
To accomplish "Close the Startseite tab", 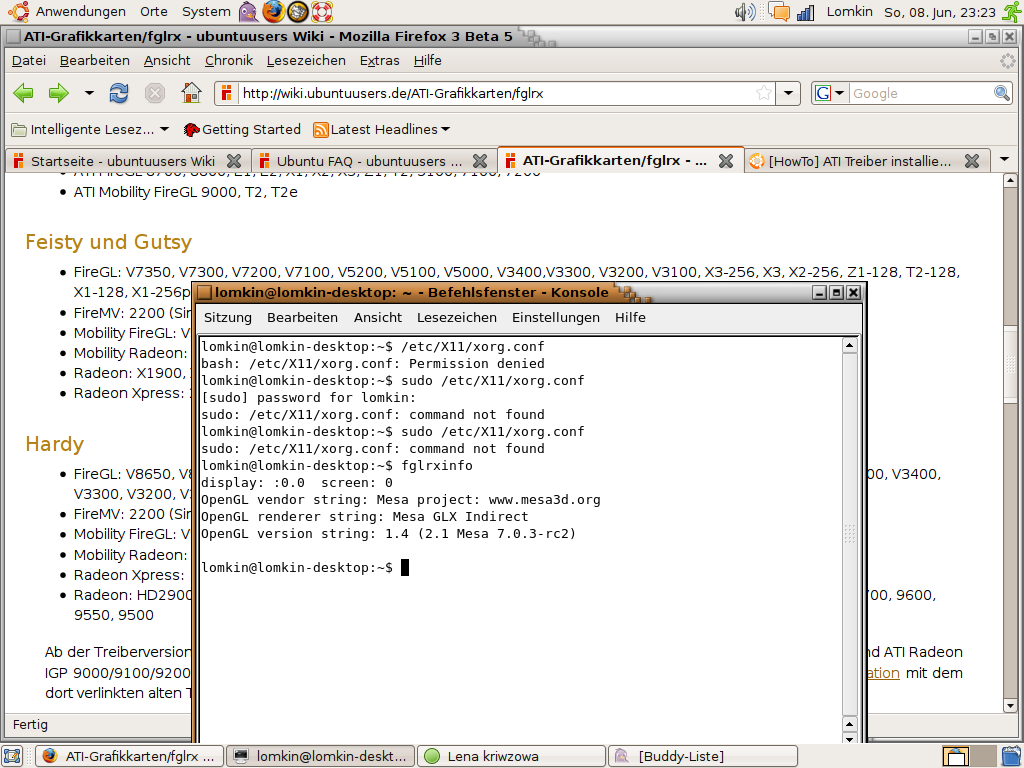I will coord(234,161).
